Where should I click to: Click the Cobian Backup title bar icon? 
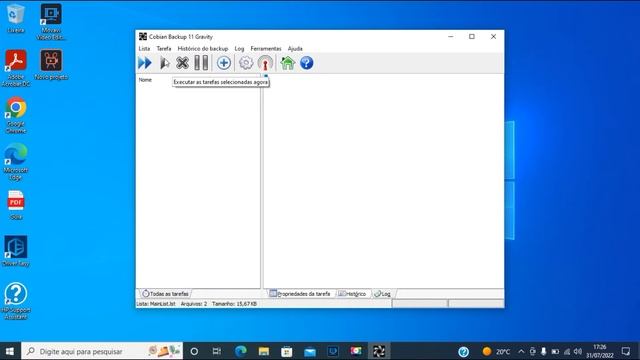[x=142, y=37]
